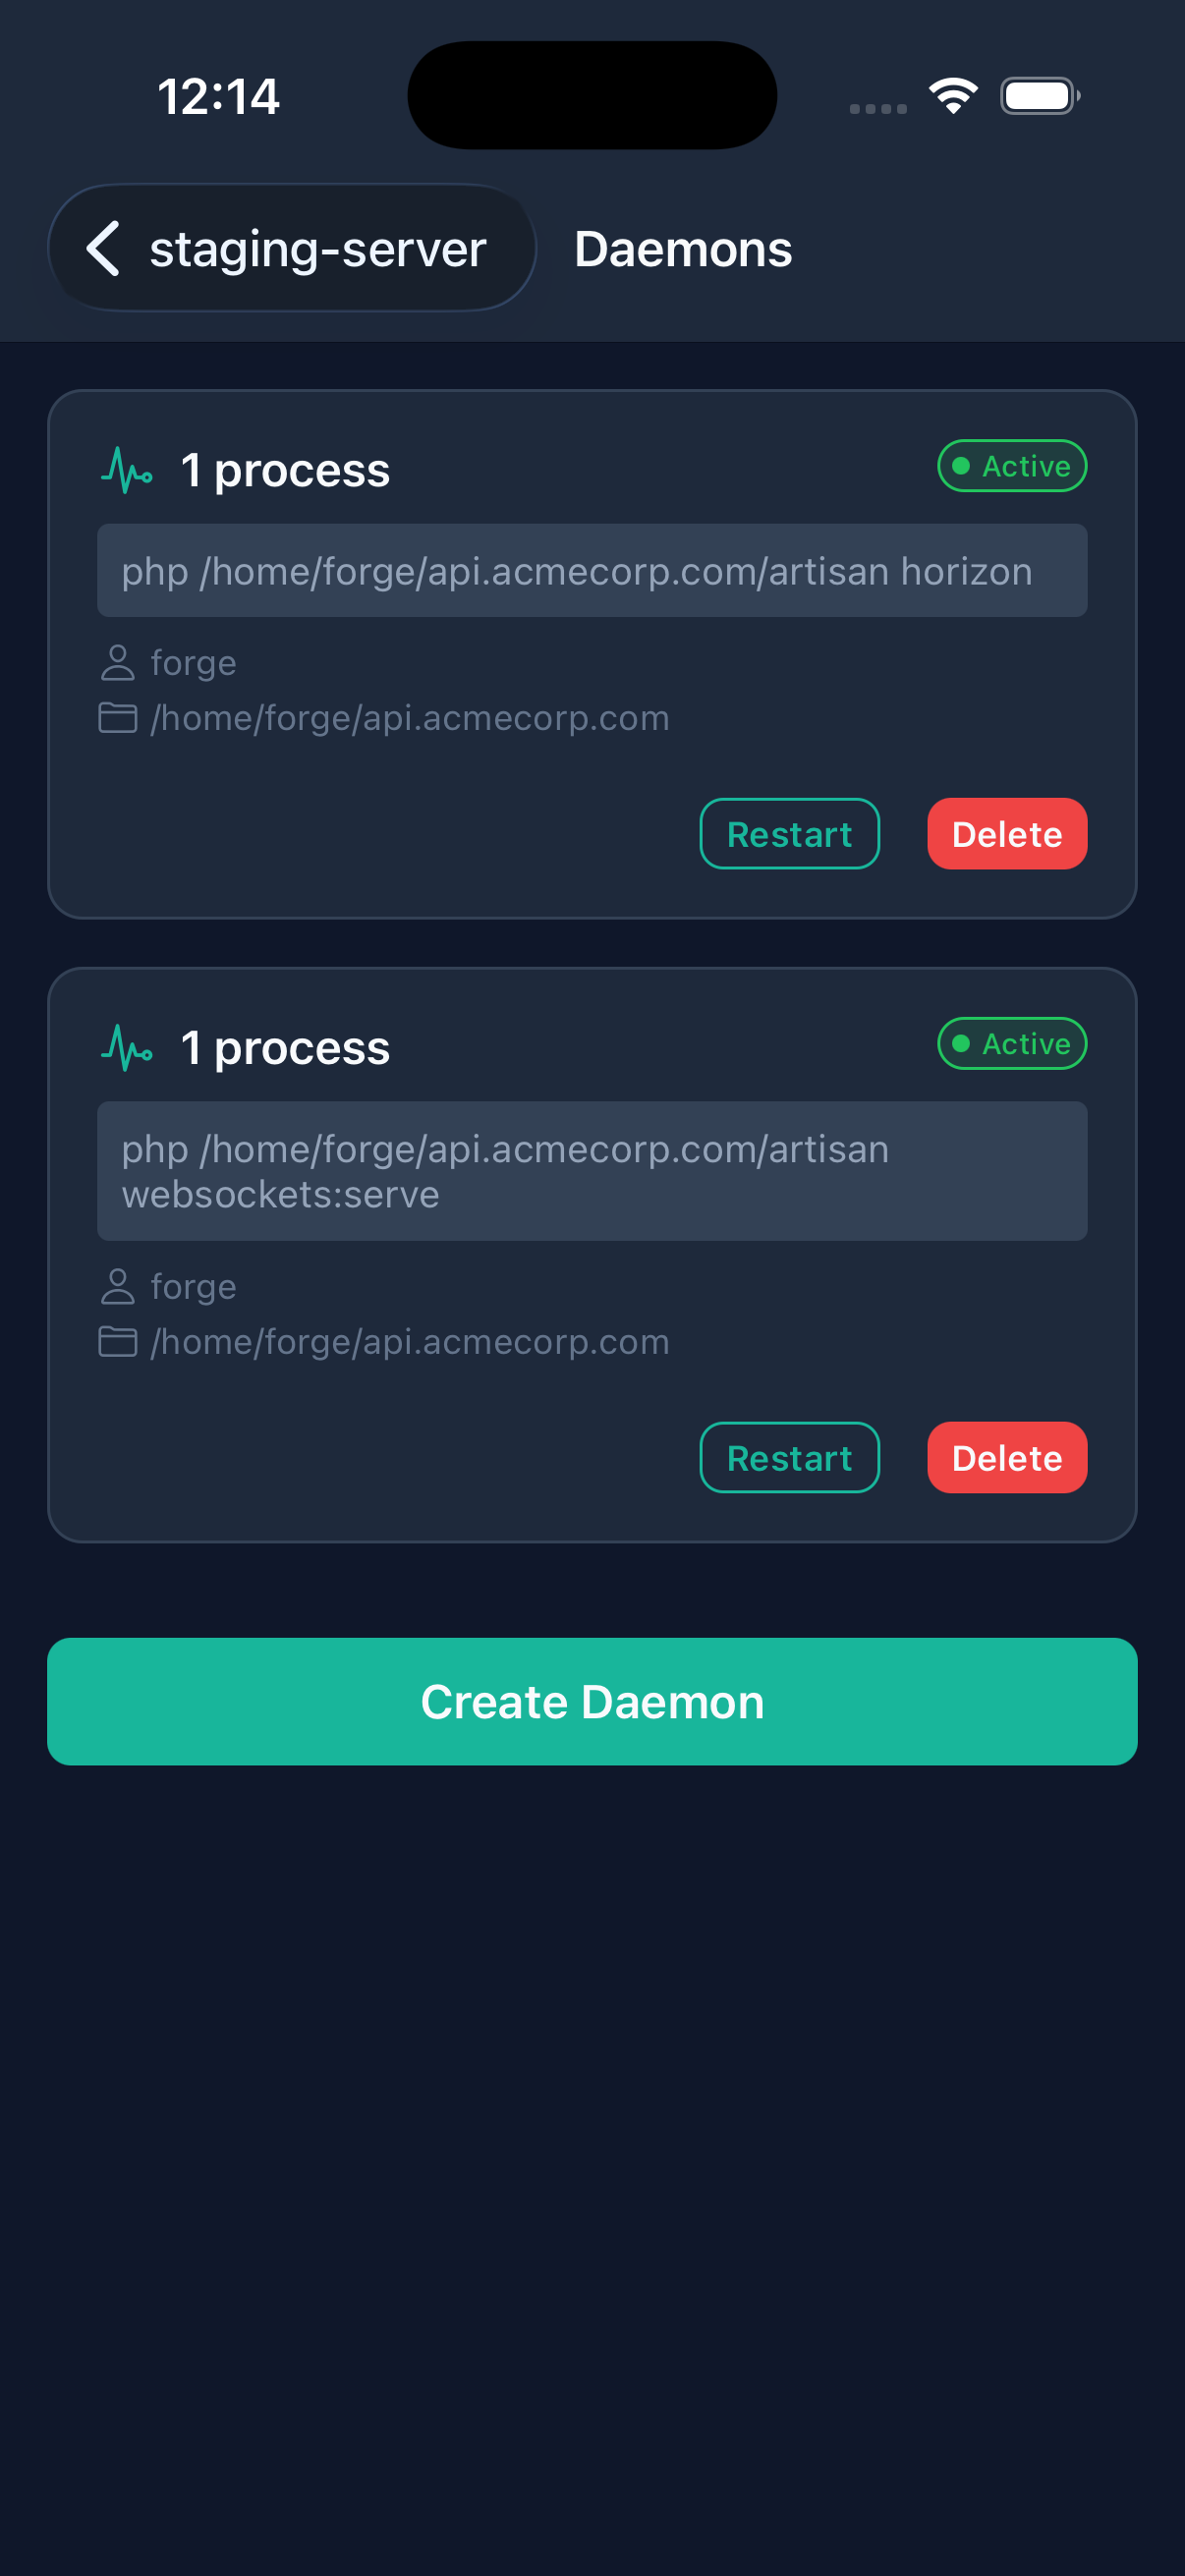Tap the folder icon on horizon daemon
The height and width of the screenshot is (2576, 1185).
118,717
